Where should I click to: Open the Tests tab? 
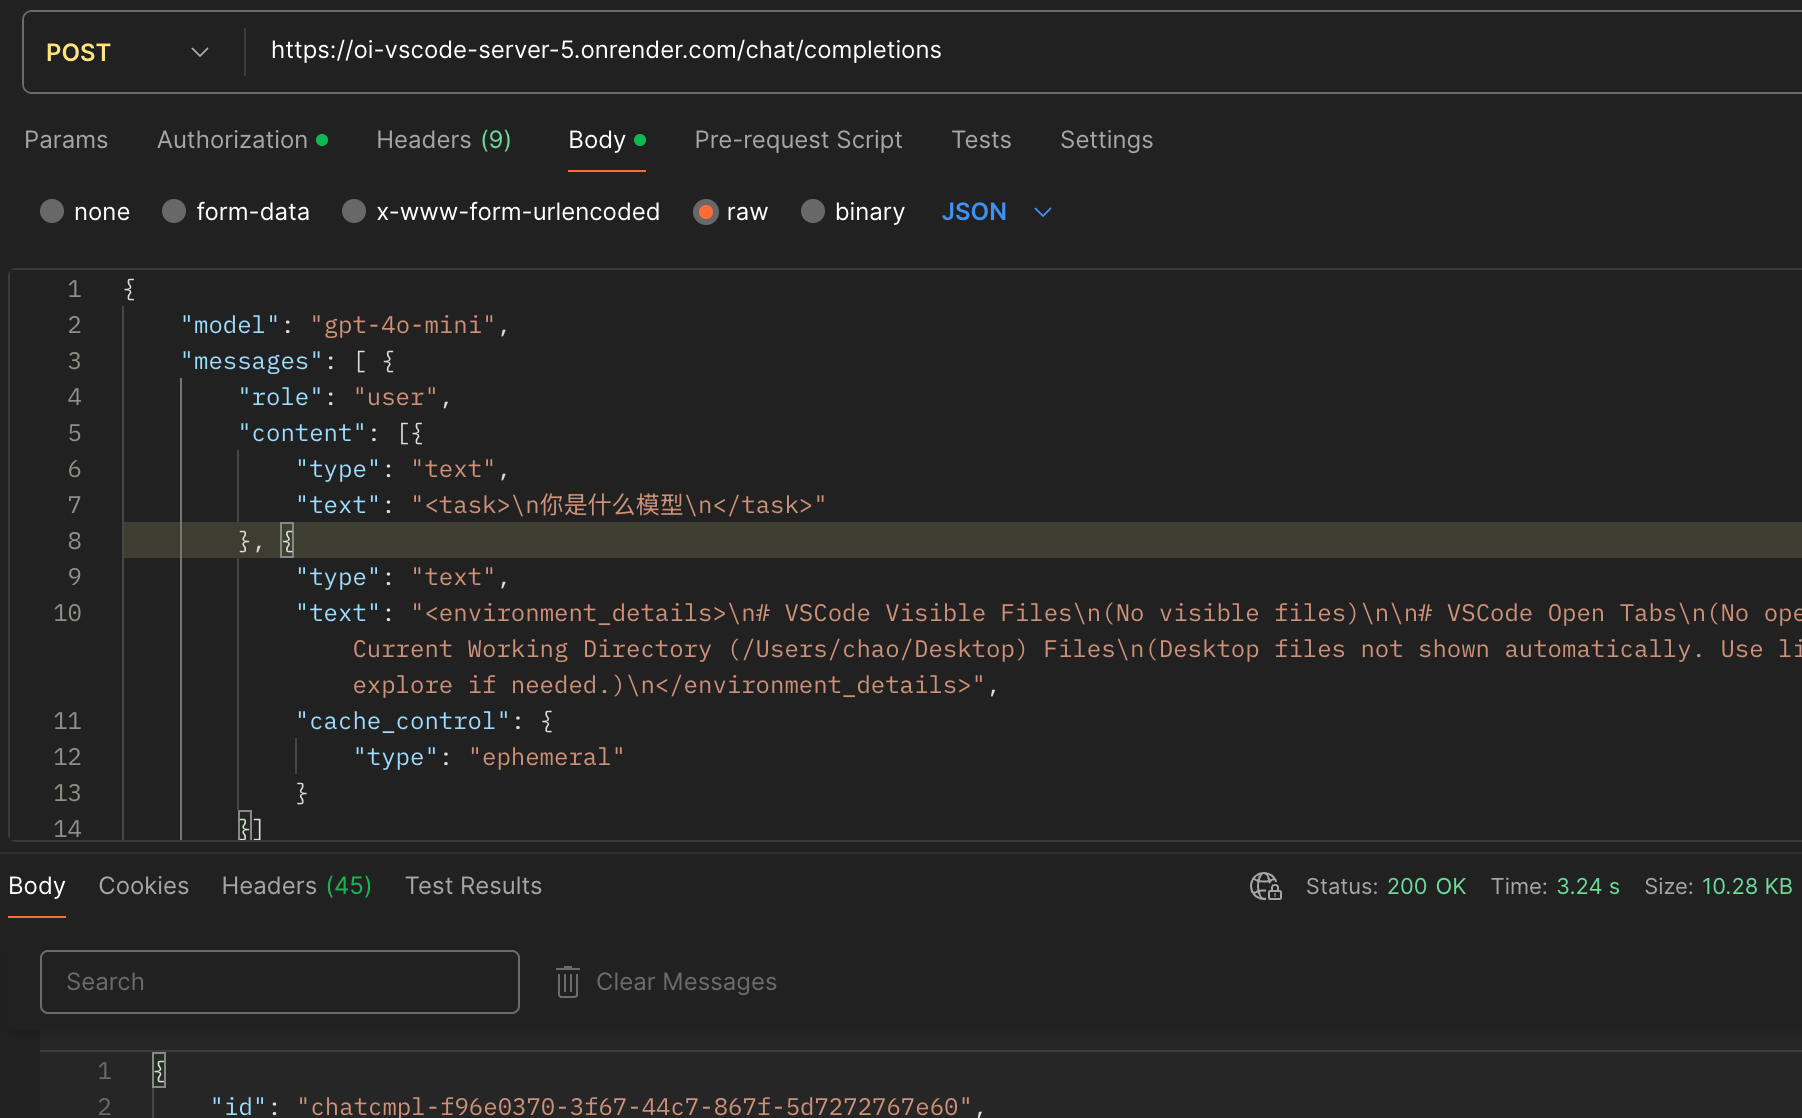tap(981, 140)
